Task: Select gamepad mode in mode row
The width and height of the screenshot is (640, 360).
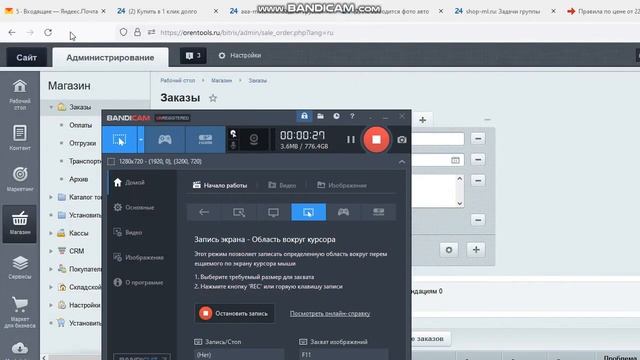Action: tap(343, 212)
